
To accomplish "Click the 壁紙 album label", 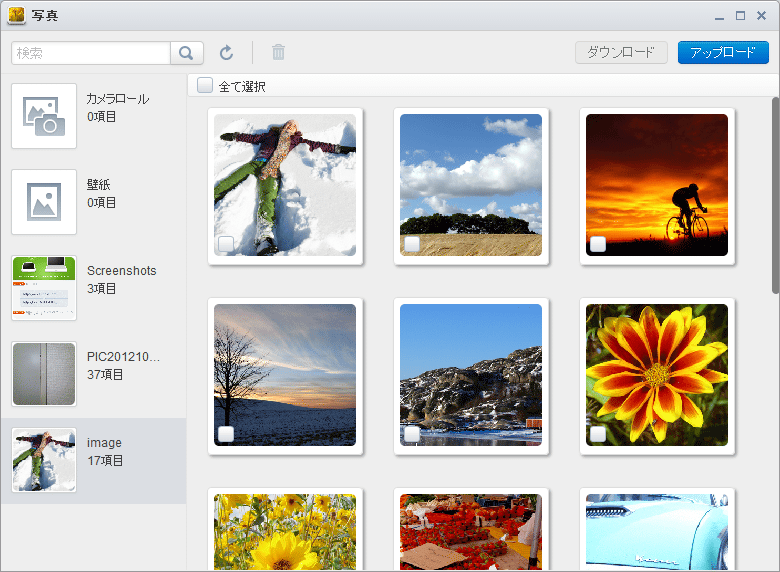I will tap(98, 185).
